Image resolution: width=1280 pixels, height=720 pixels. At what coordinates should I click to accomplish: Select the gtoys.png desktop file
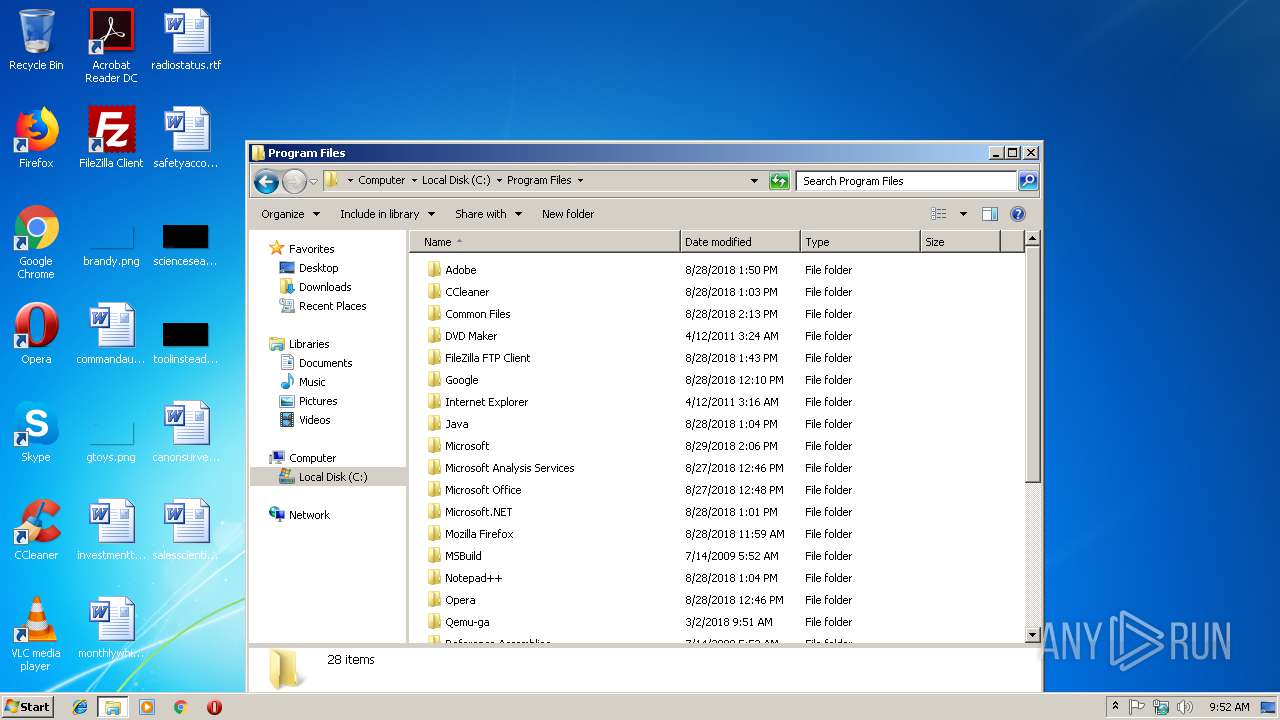pyautogui.click(x=111, y=441)
